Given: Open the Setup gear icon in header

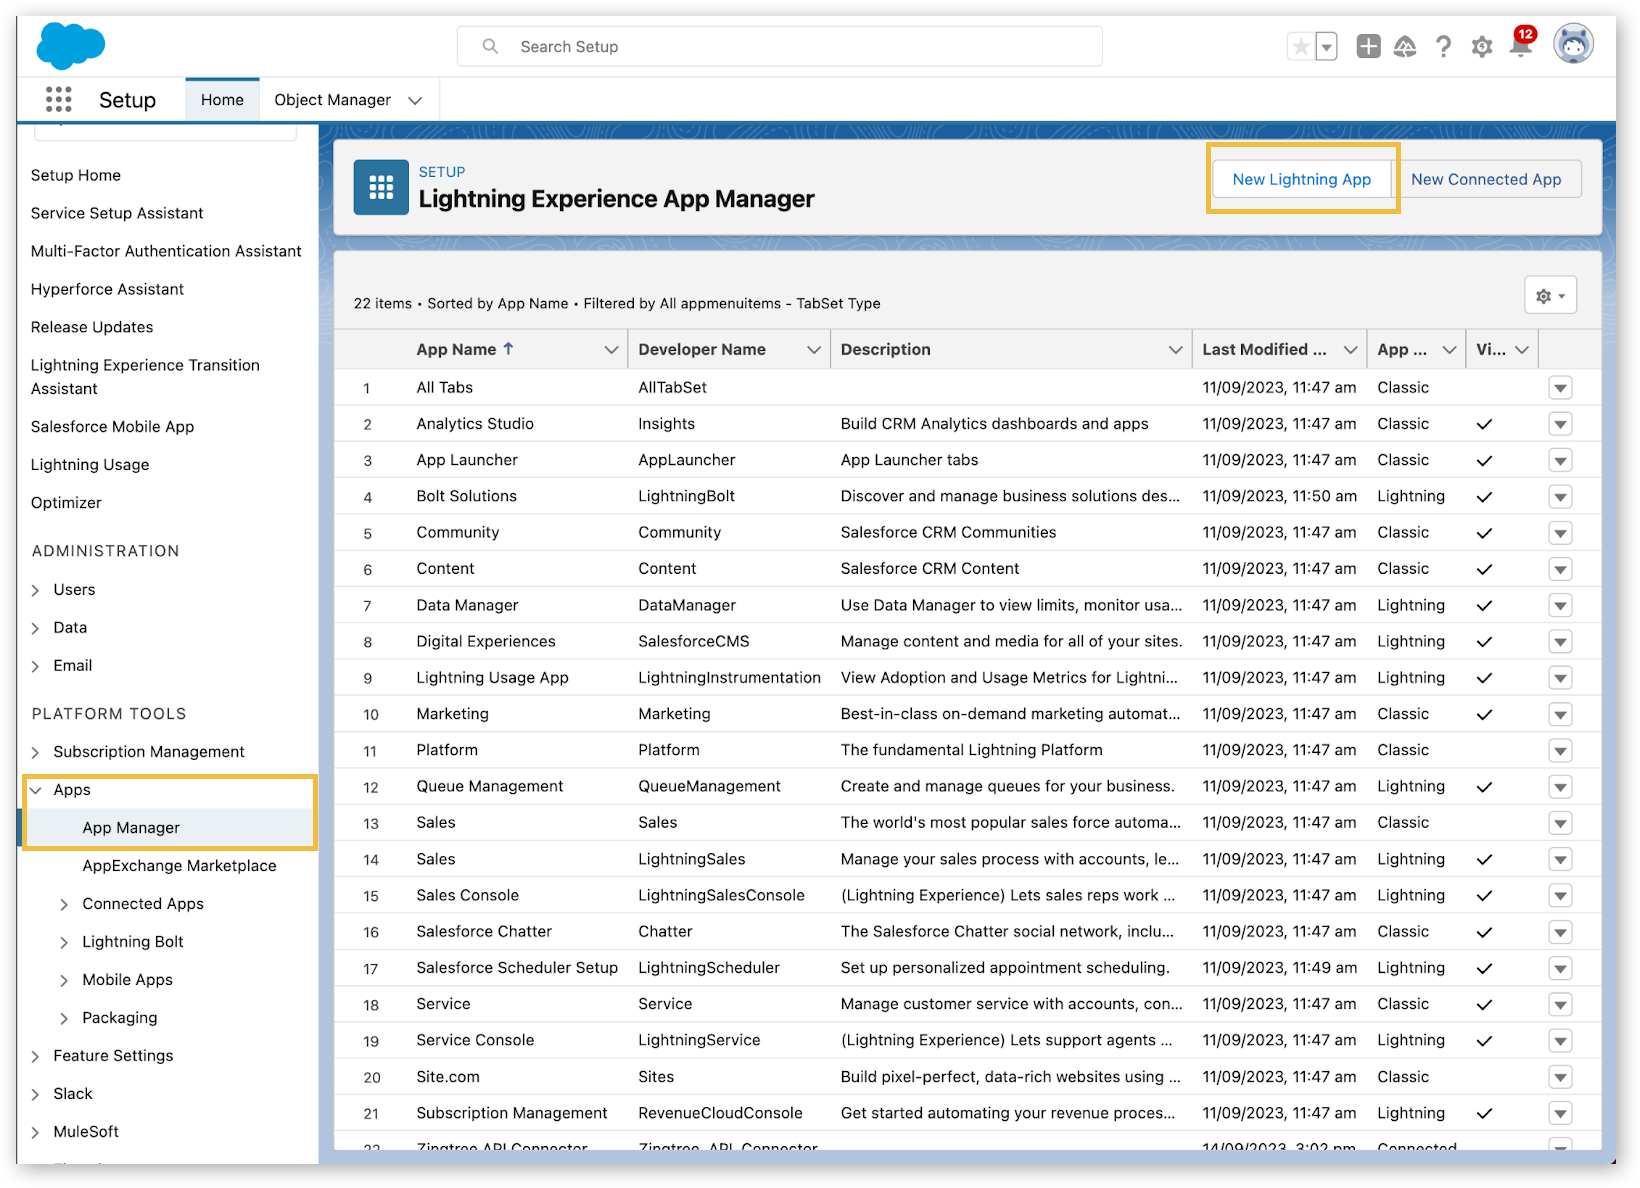Looking at the screenshot, I should 1482,46.
